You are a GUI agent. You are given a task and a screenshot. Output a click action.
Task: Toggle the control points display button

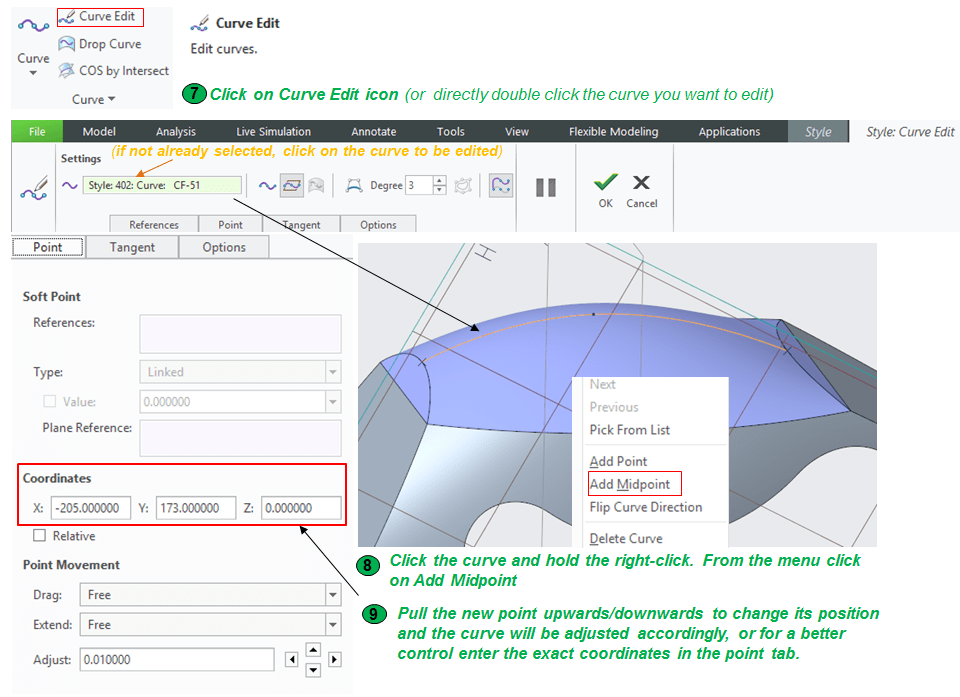pyautogui.click(x=502, y=185)
